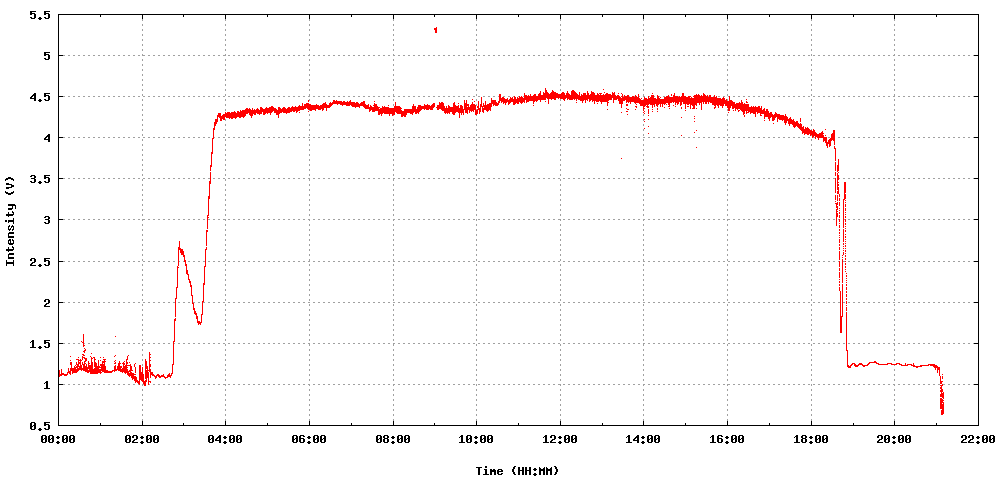Screen dimensions: 1000x480
Task: Click the 1 y-axis tick label
Action: pos(46,384)
